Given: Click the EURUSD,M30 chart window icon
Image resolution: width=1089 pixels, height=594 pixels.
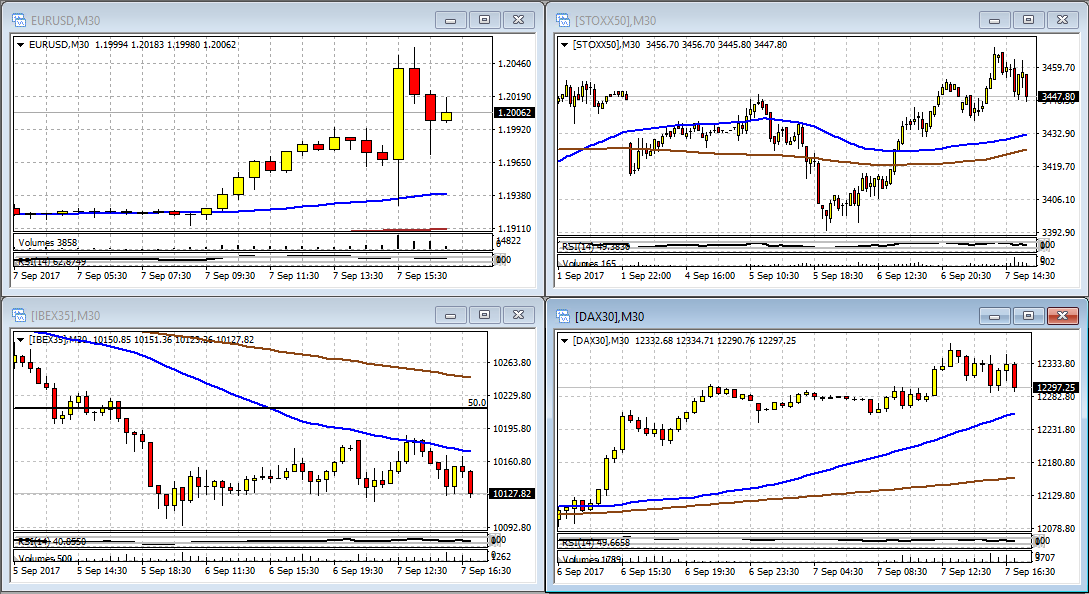Looking at the screenshot, I should click(19, 20).
